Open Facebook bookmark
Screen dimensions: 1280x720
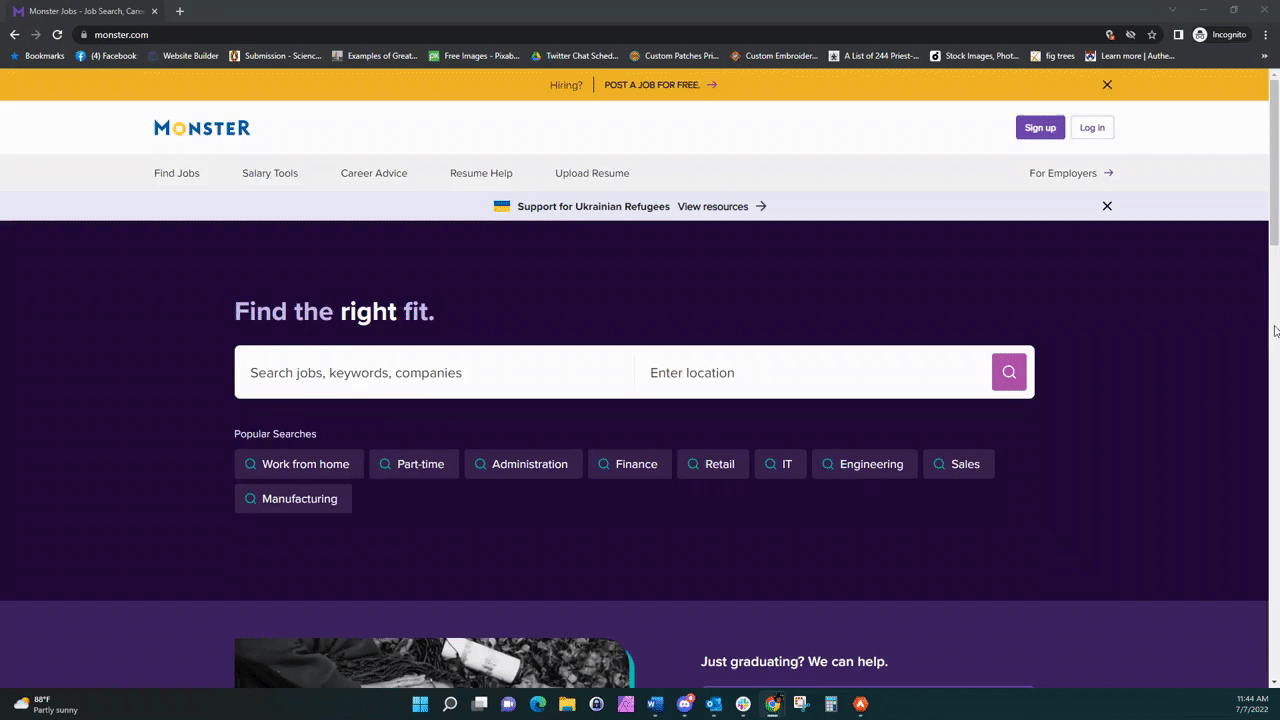pyautogui.click(x=107, y=56)
